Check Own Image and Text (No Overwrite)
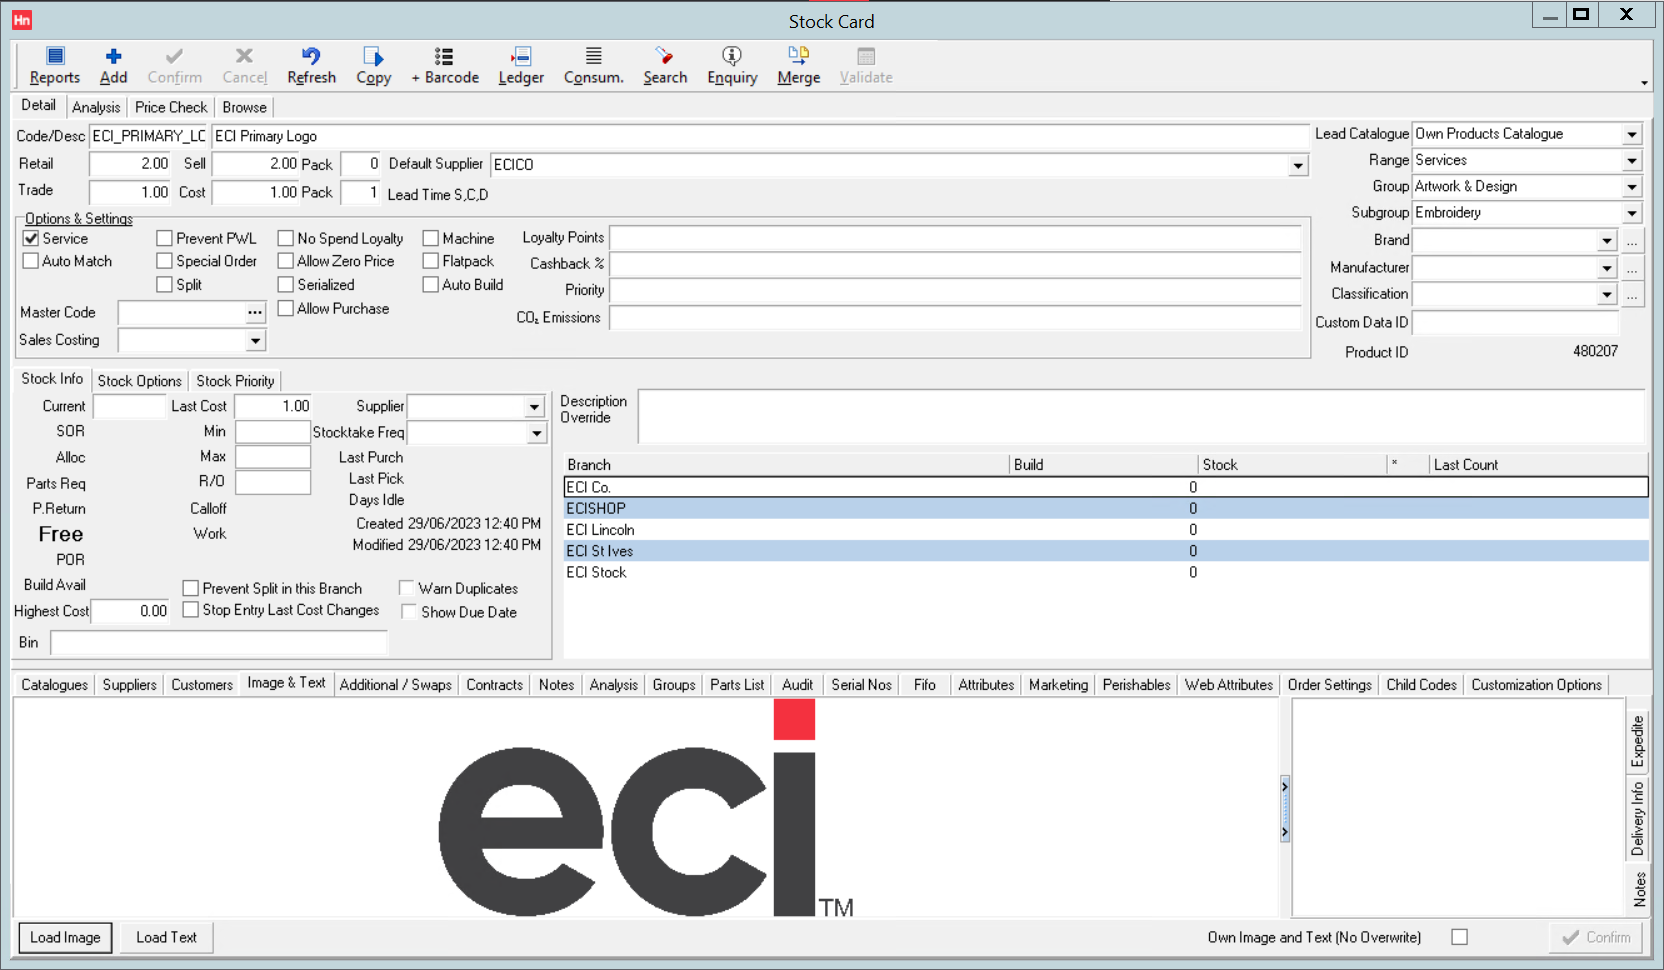This screenshot has width=1664, height=970. [x=1460, y=937]
